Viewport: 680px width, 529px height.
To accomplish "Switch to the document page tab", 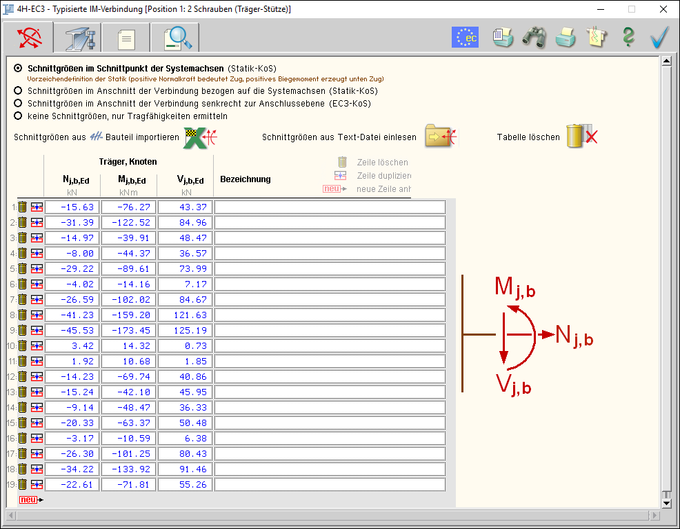I will (126, 38).
